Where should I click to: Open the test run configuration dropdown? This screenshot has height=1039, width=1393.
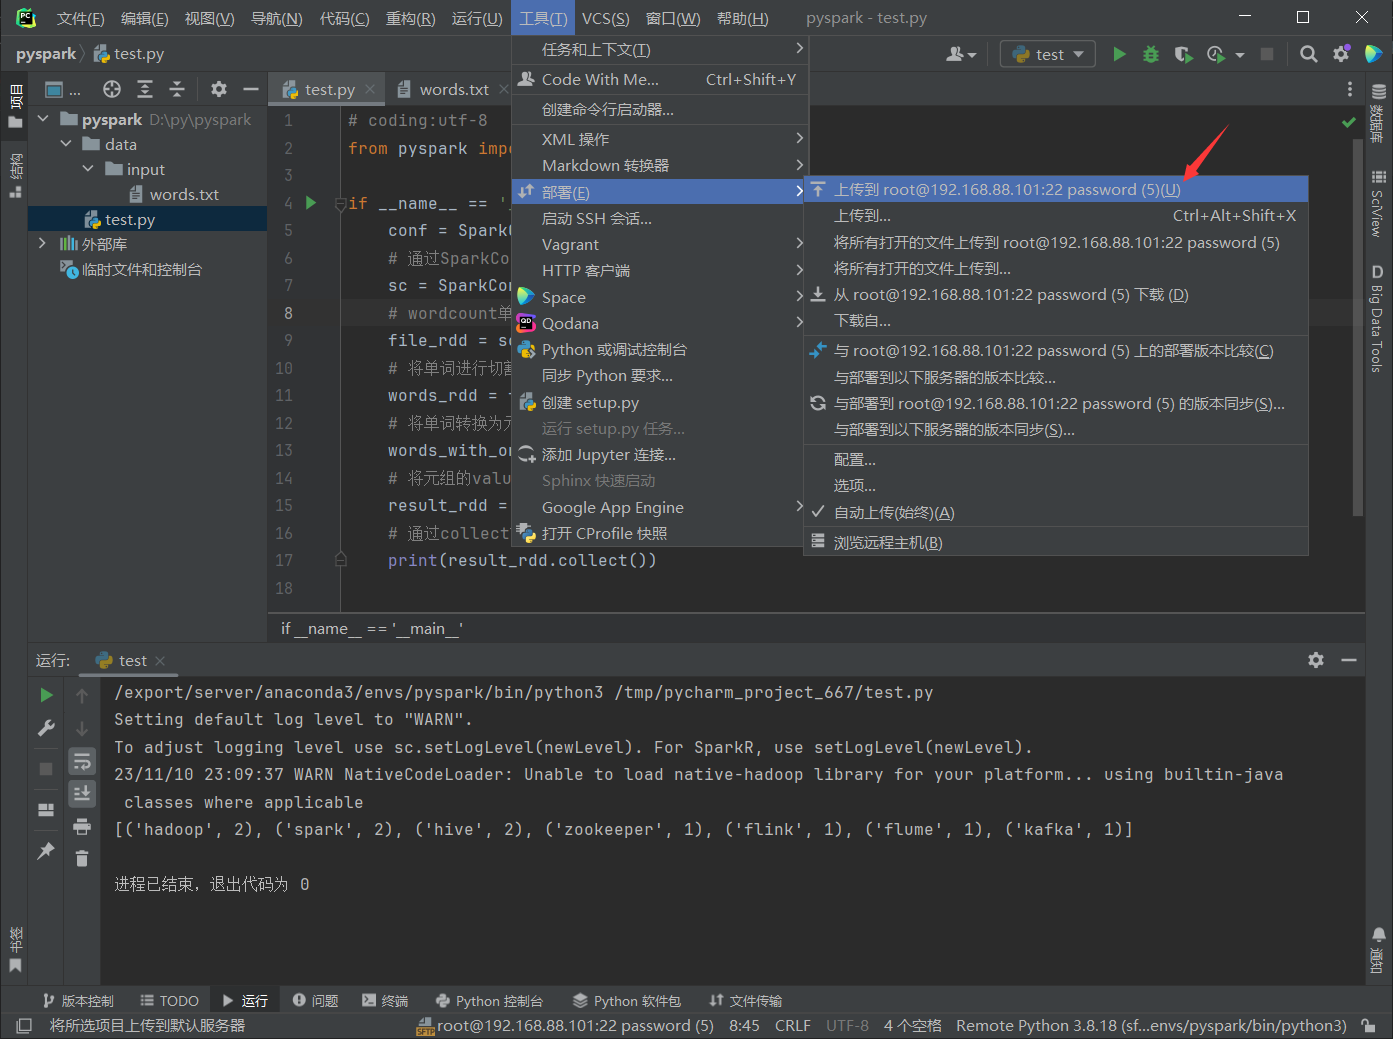click(x=1047, y=54)
